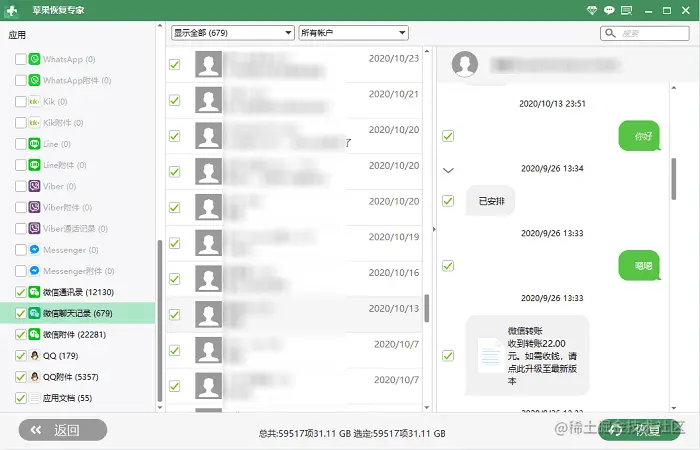Open the conversation dated 2020/10/21

coord(294,100)
